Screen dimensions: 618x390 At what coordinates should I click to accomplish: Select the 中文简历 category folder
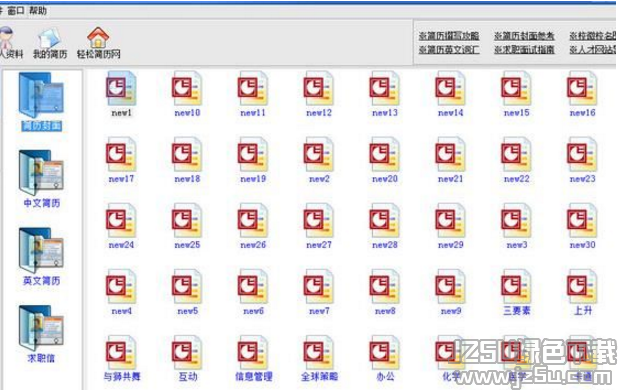(41, 179)
